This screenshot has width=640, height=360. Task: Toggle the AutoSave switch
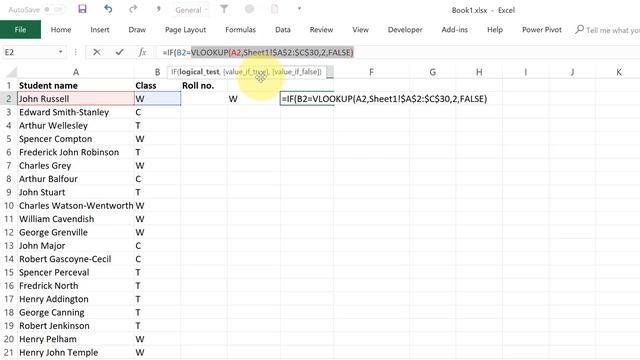[x=54, y=9]
